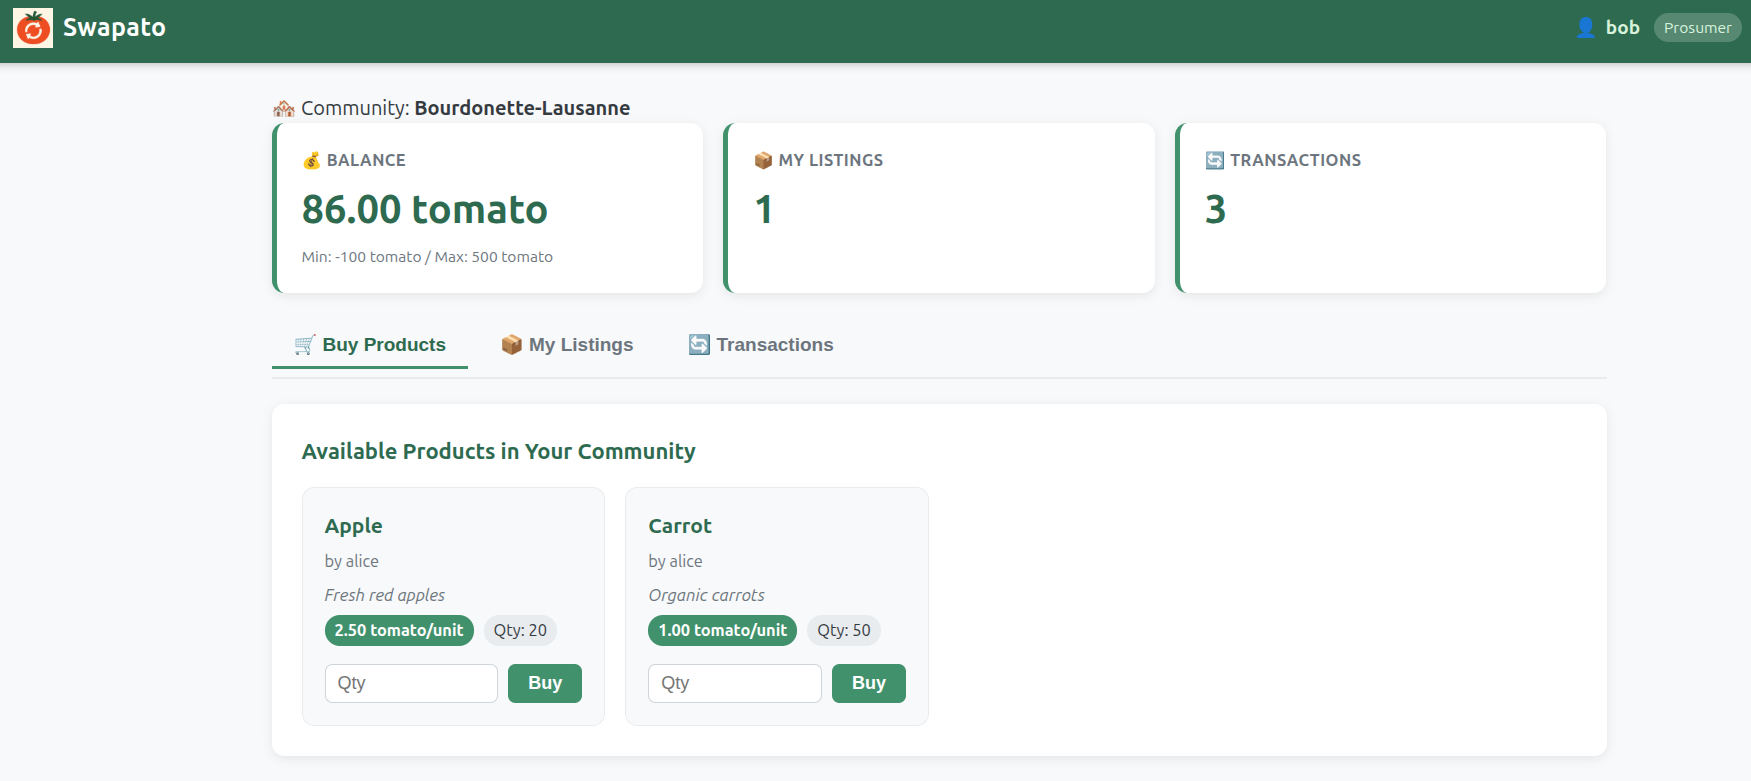This screenshot has width=1751, height=781.
Task: Click the 1.00 tomato/unit price badge
Action: 723,630
